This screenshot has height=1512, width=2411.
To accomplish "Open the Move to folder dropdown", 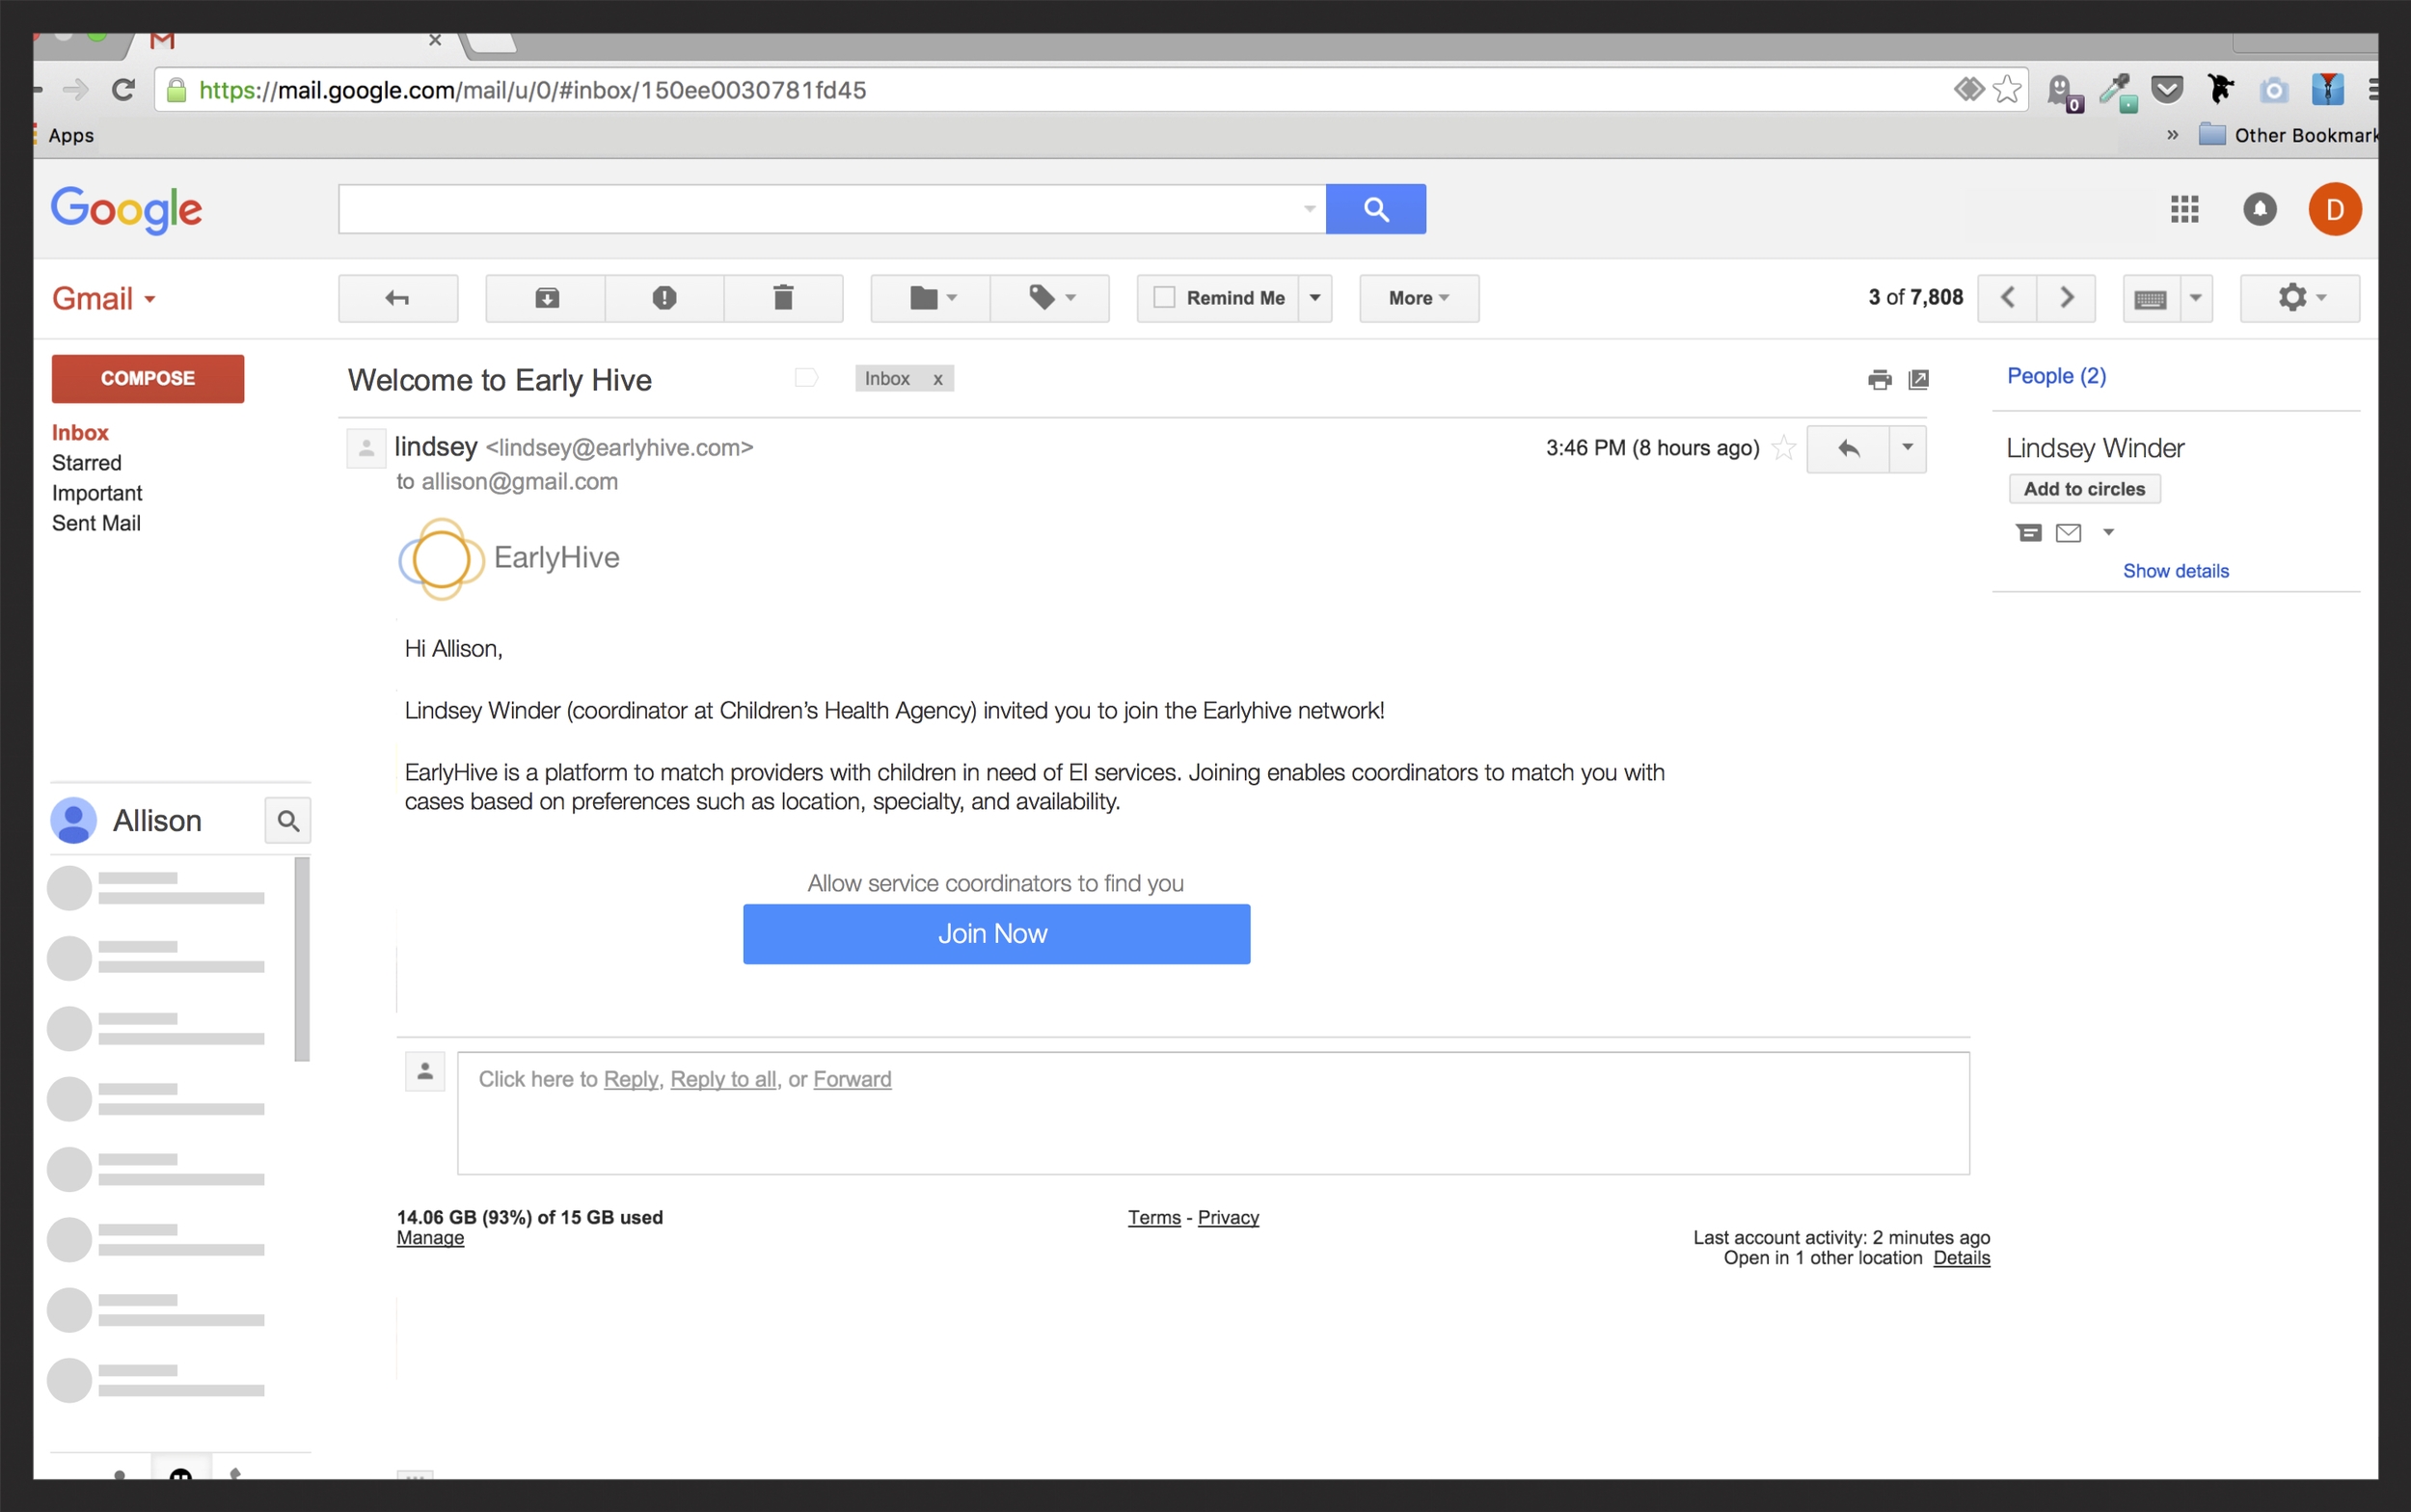I will [x=931, y=298].
